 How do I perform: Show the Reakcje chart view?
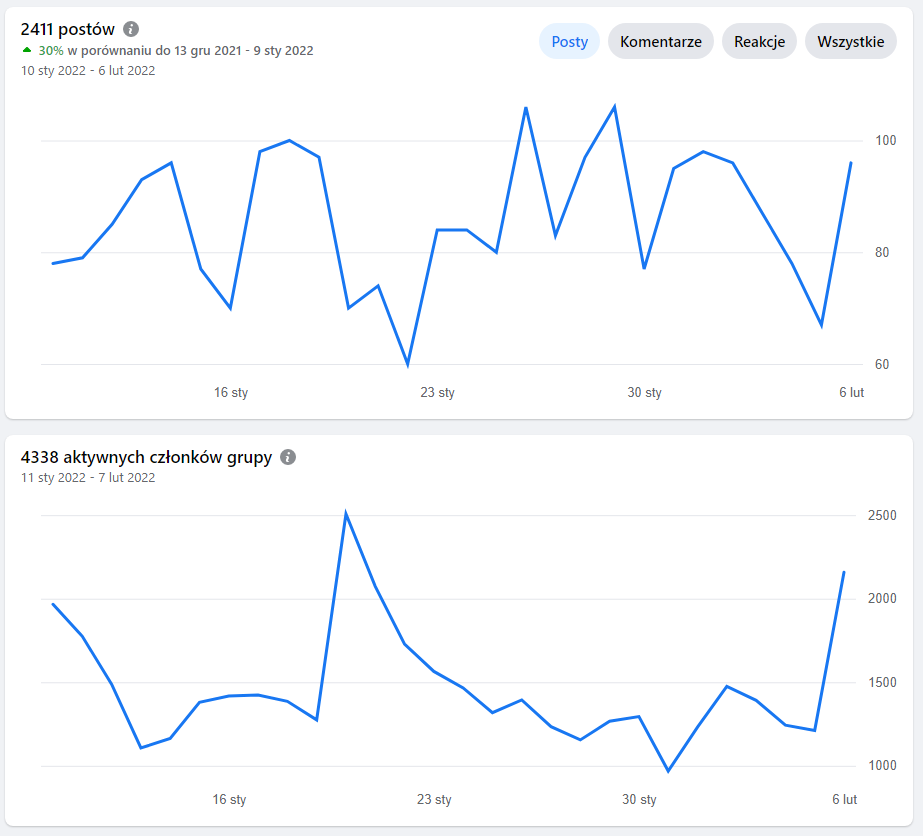click(759, 41)
